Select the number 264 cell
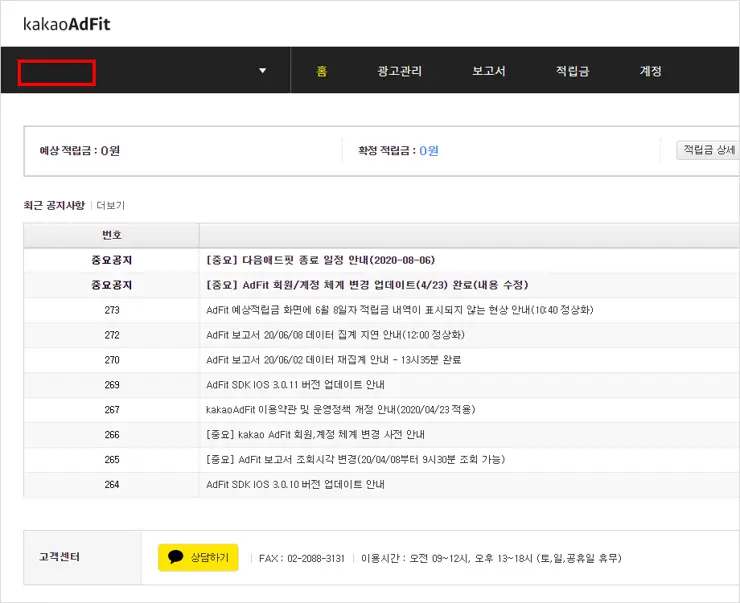 point(112,485)
